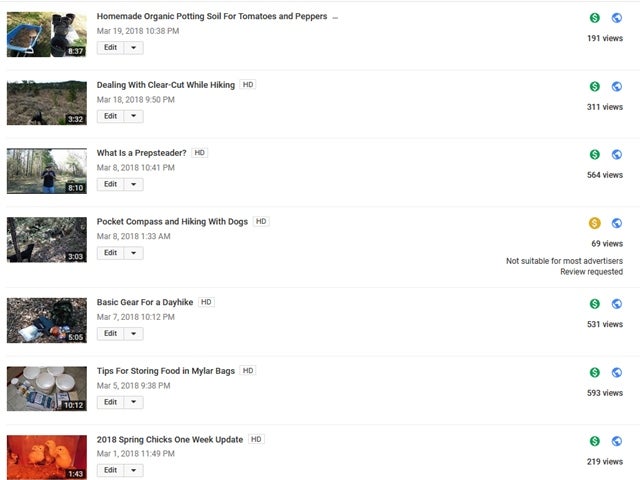Open the orange chicks video thumbnail
The image size is (640, 480).
tap(47, 457)
